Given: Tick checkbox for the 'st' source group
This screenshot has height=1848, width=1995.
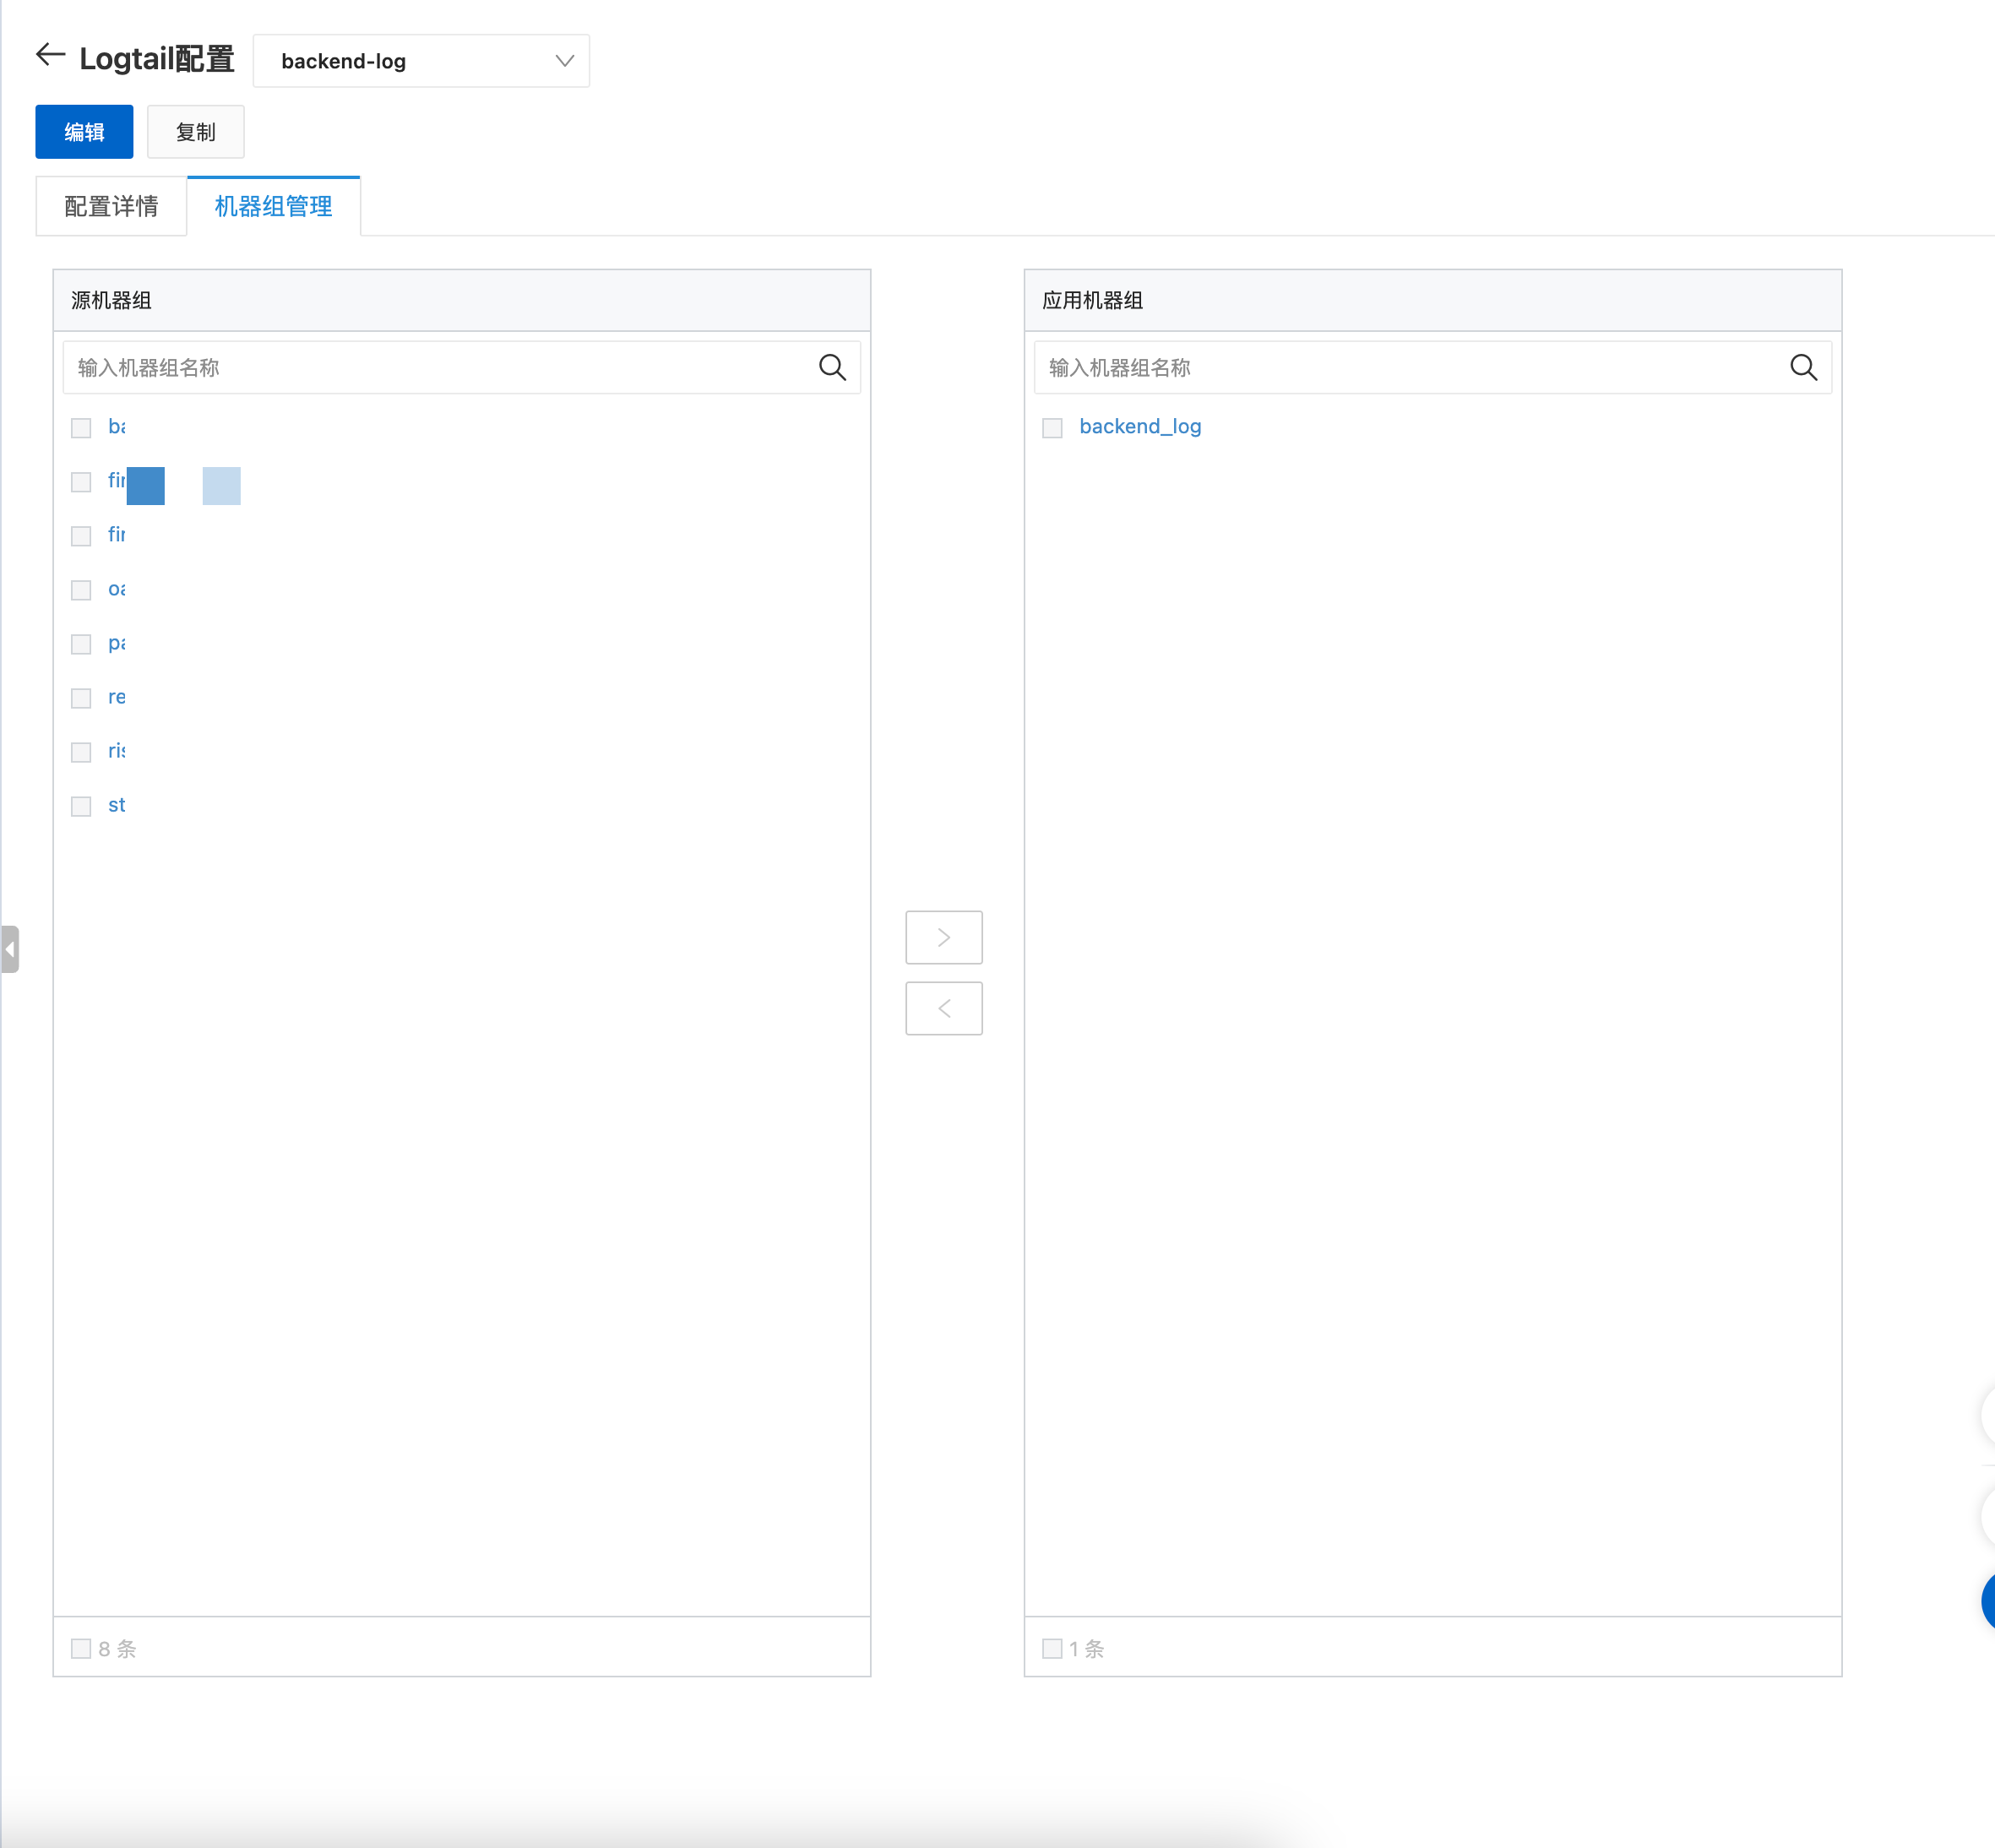Looking at the screenshot, I should [81, 806].
